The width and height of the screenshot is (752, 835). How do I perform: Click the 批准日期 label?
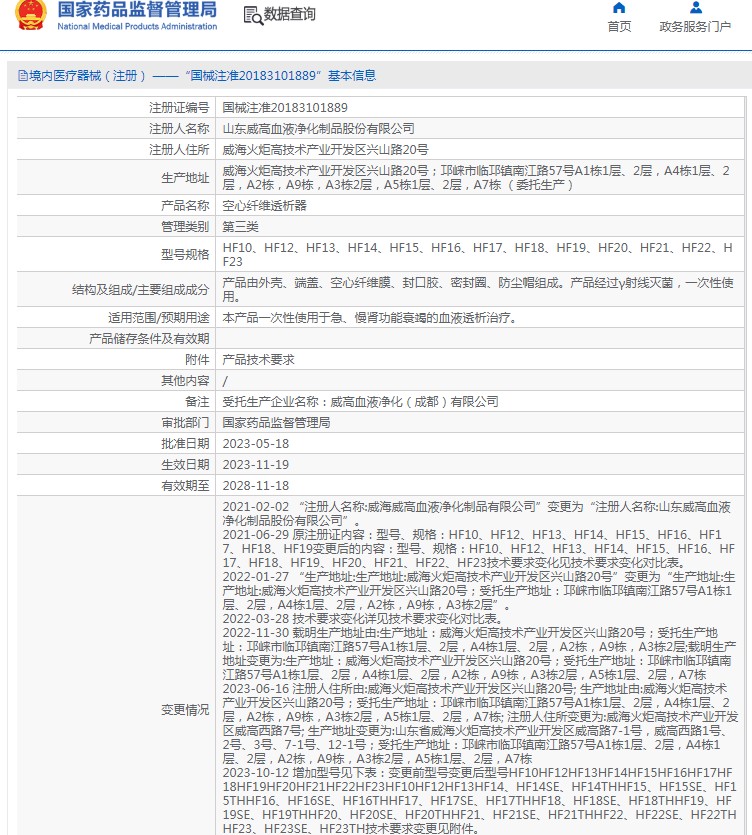[185, 444]
